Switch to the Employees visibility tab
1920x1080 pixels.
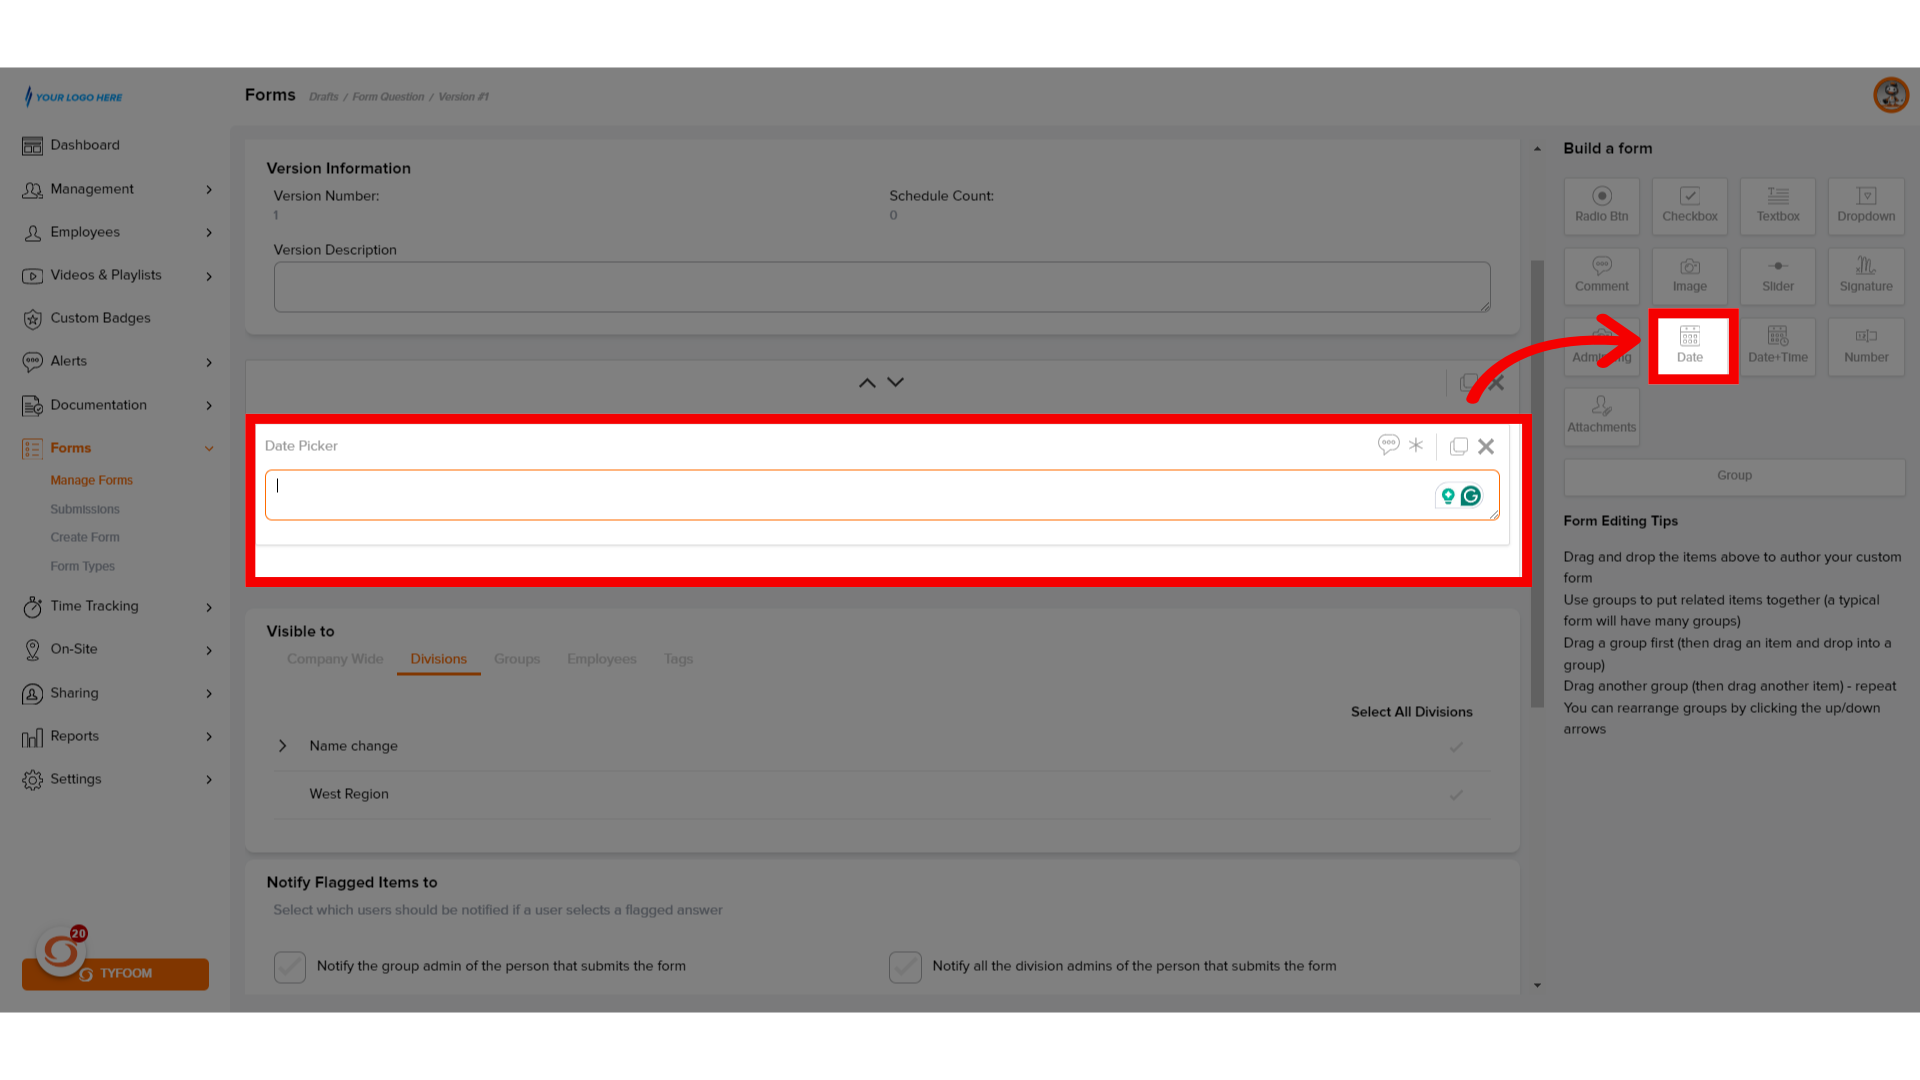point(601,658)
